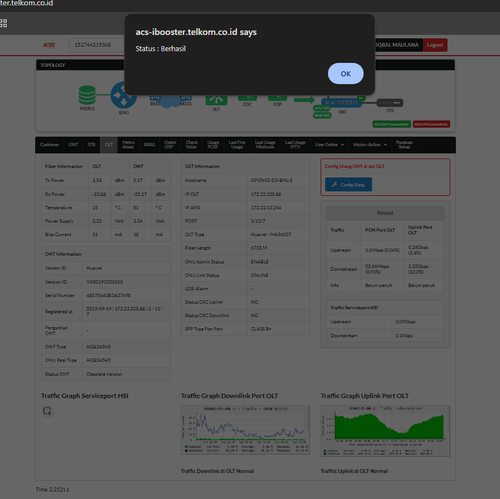Viewport: 500px width, 499px height.
Task: Click the Status : Berhasil dialog message
Action: [x=161, y=49]
